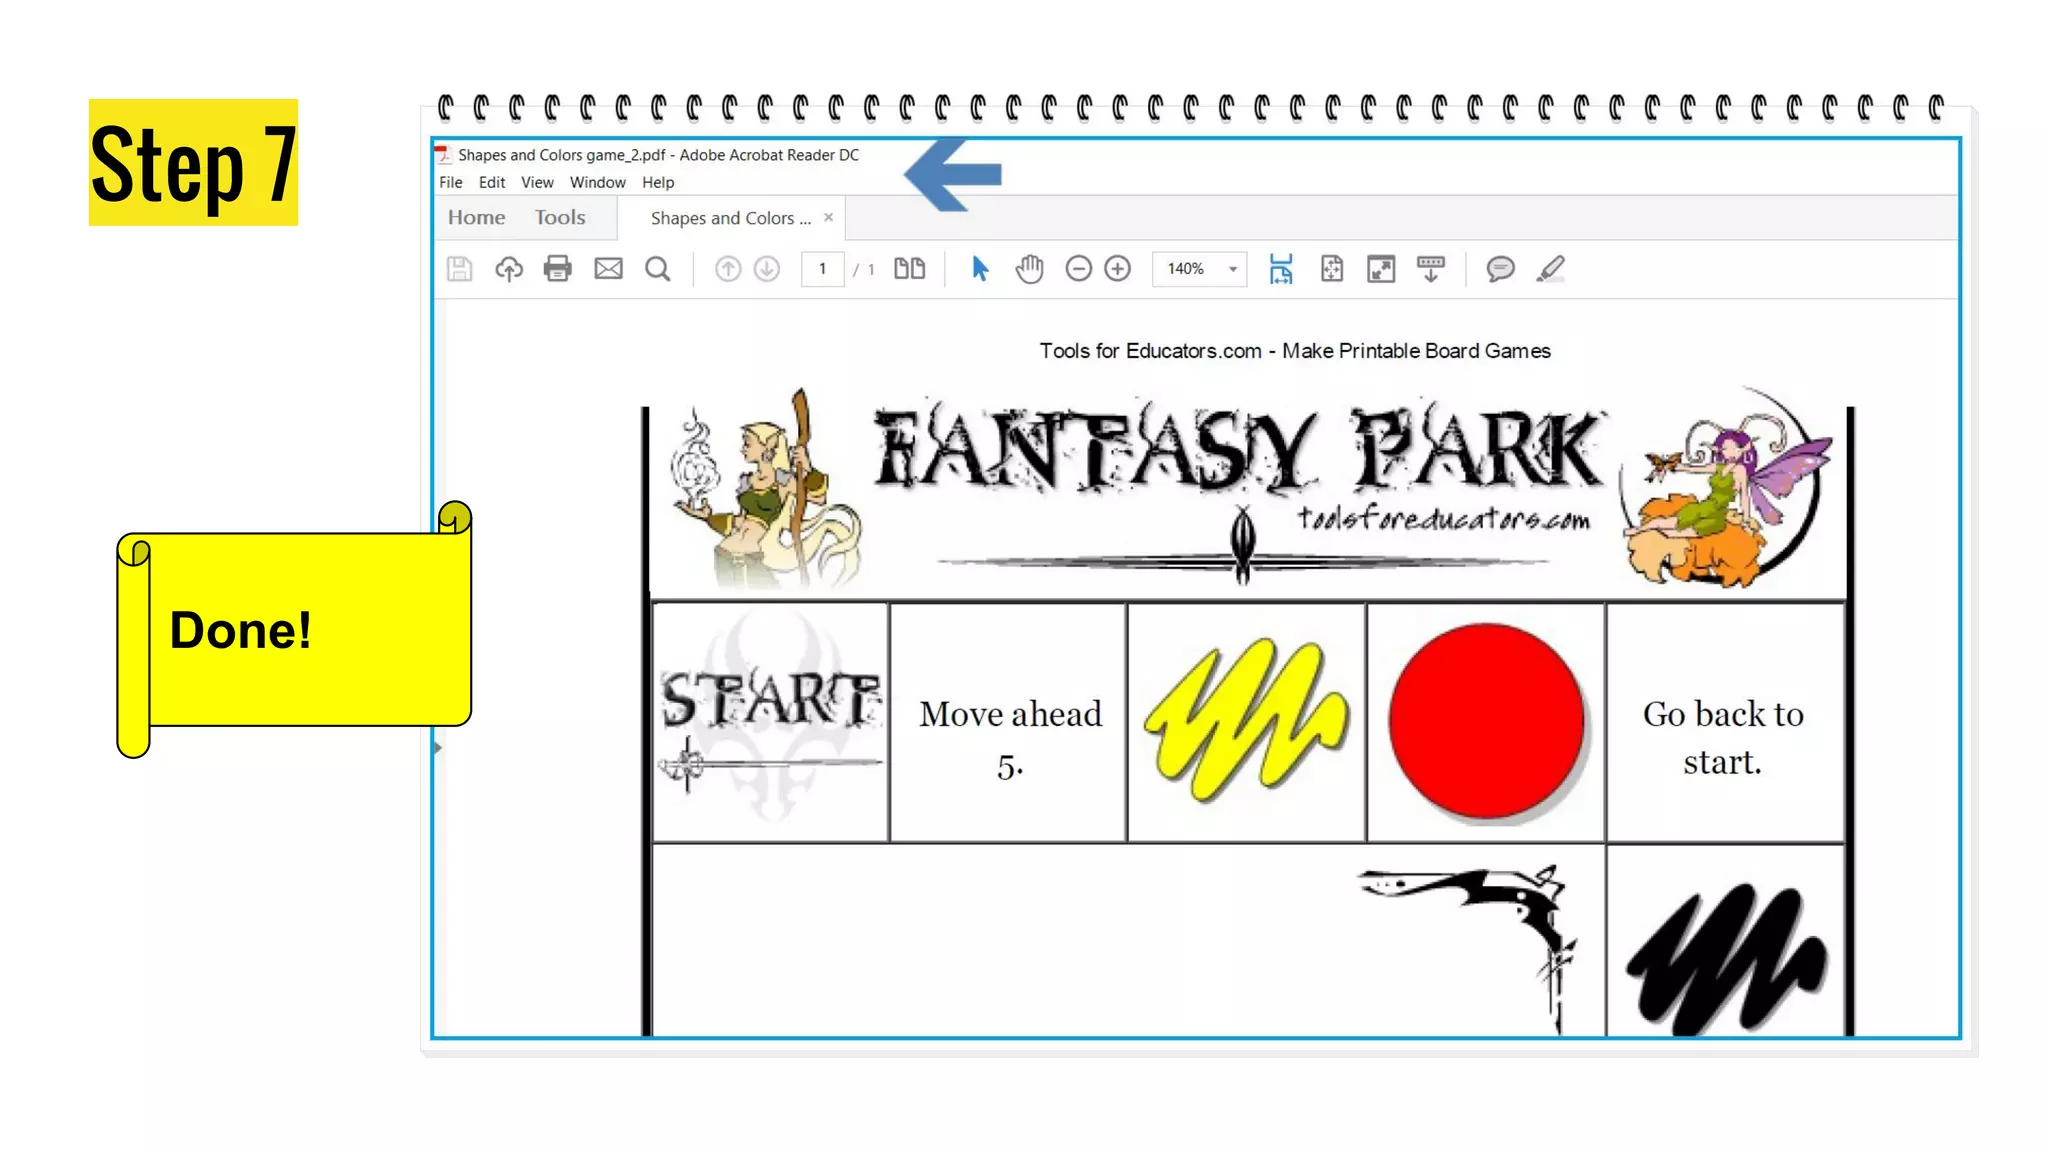Click the Send by email envelope icon
Screen dimensions: 2048x1152
608,269
